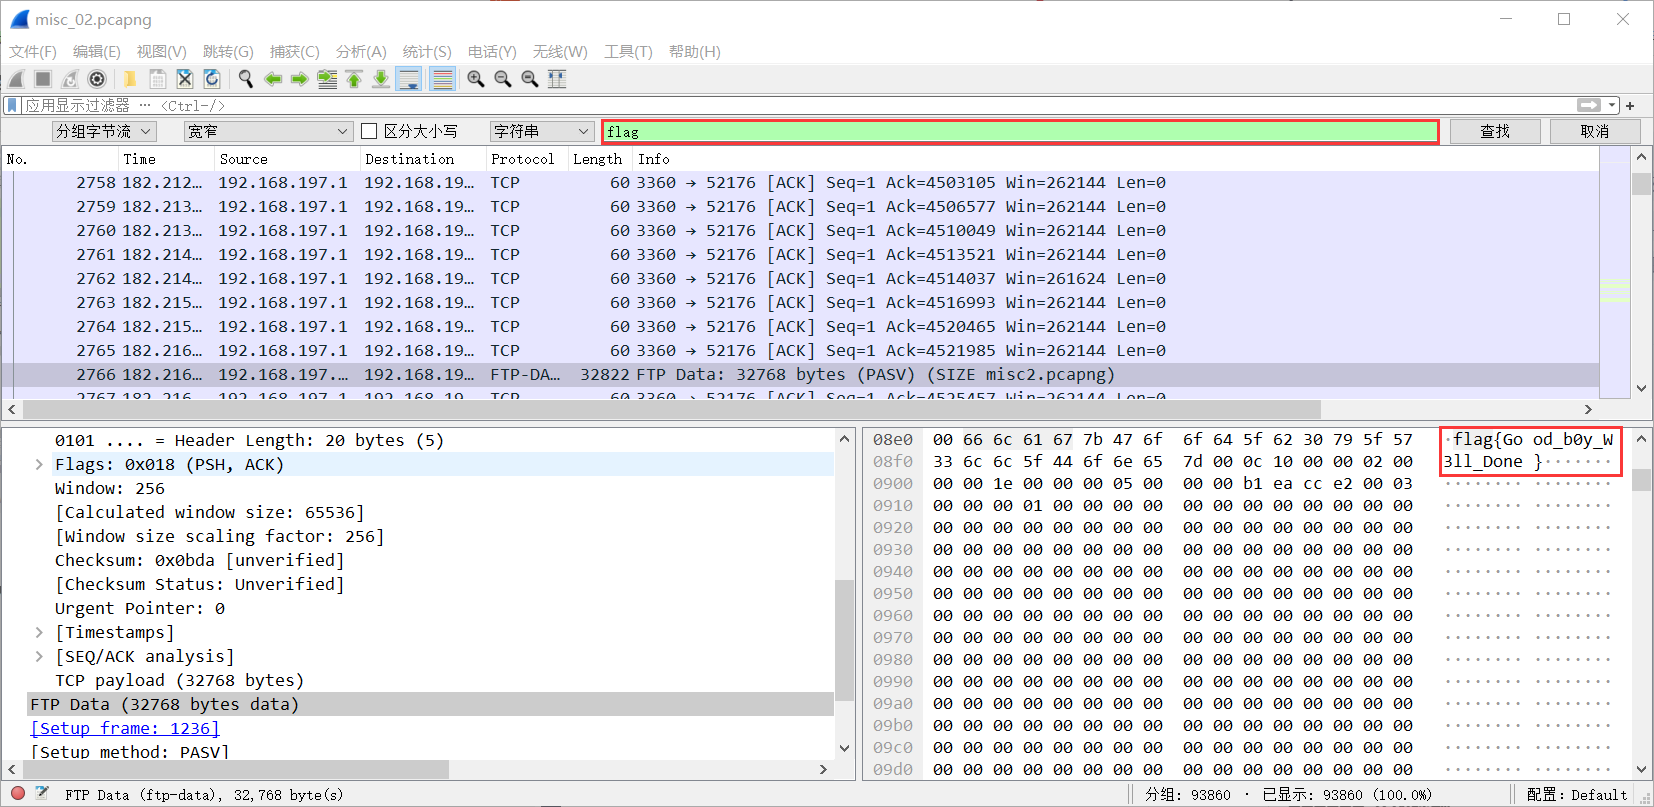Open the 无线(W) menu
The width and height of the screenshot is (1654, 807).
pos(560,51)
